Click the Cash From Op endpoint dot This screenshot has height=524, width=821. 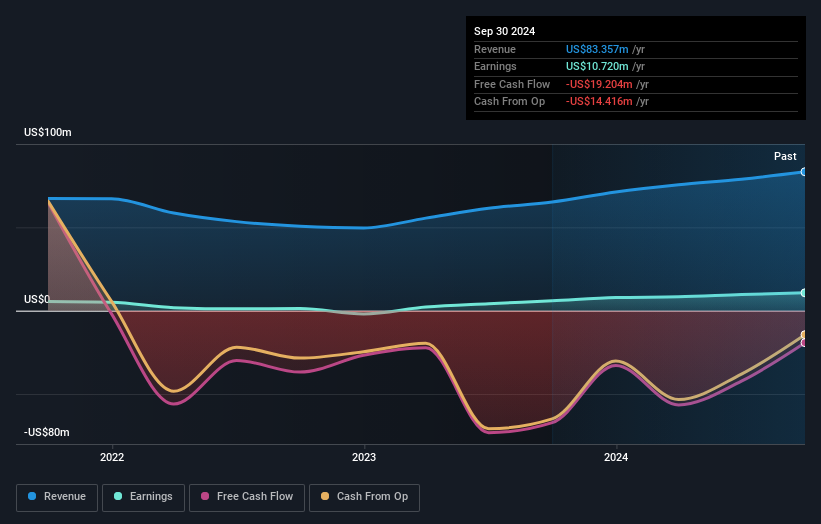(x=804, y=335)
